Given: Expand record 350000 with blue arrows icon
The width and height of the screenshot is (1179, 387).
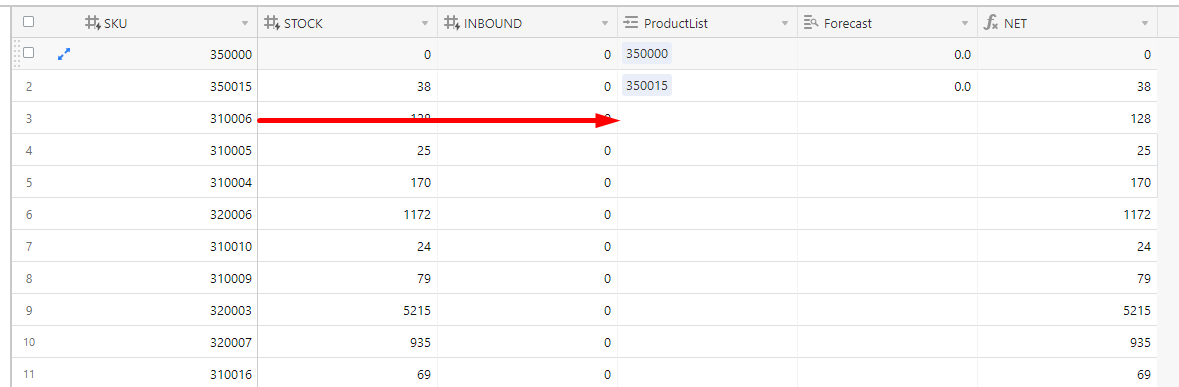Looking at the screenshot, I should point(63,54).
